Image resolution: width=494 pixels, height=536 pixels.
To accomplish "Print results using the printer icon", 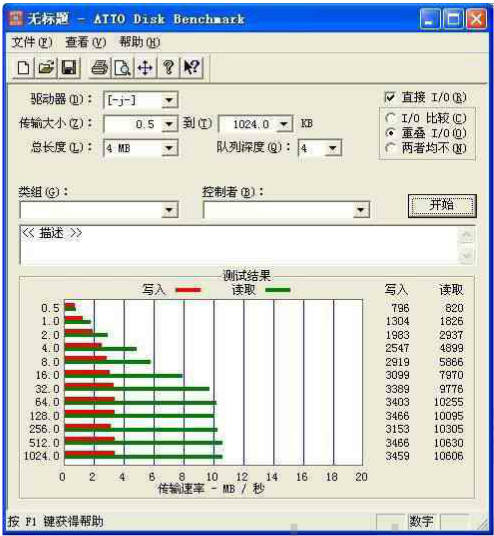I will pos(99,68).
